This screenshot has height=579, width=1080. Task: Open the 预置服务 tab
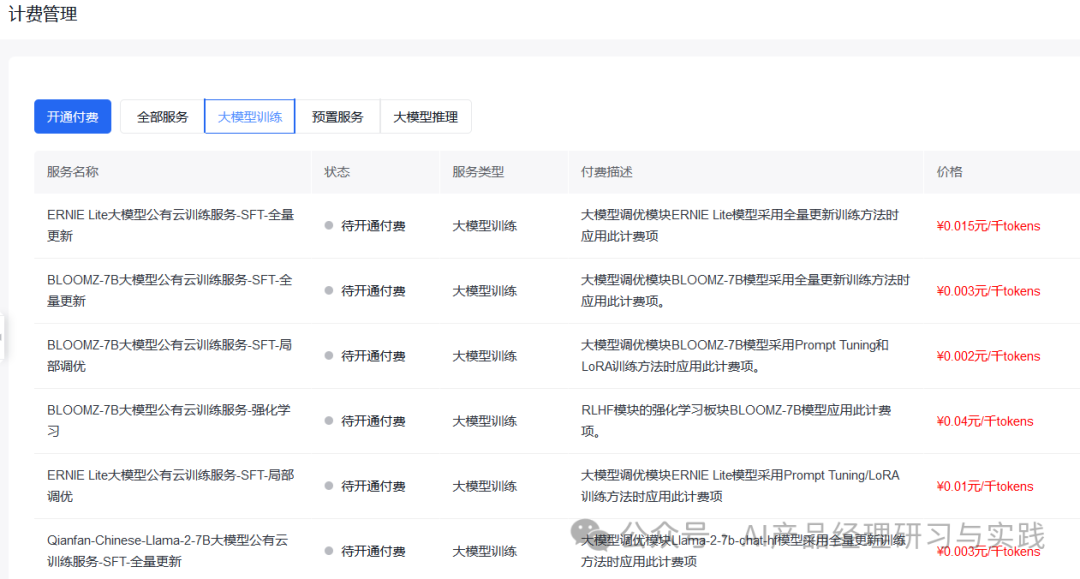click(x=338, y=117)
